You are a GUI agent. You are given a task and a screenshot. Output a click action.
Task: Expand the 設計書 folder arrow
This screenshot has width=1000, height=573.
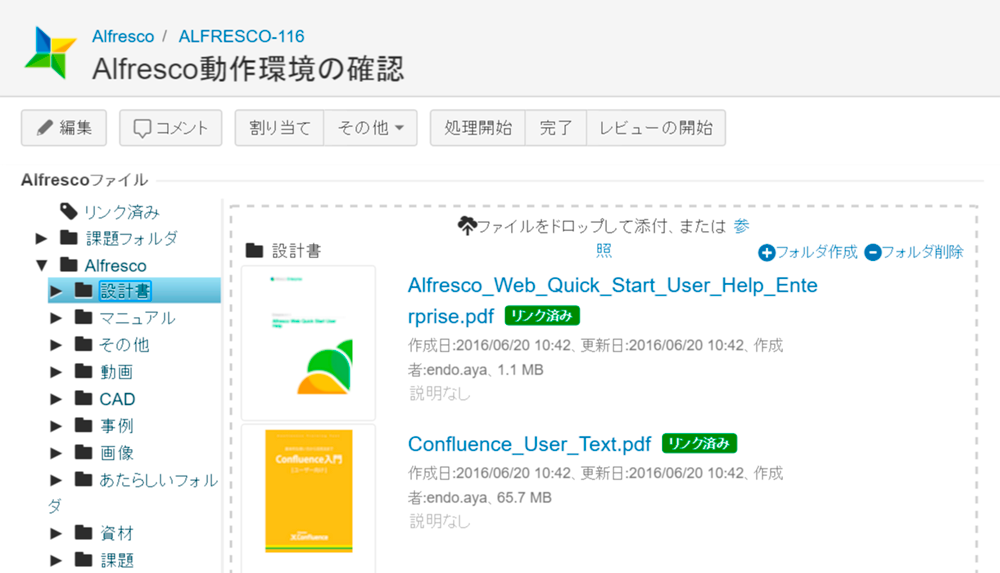click(x=56, y=291)
